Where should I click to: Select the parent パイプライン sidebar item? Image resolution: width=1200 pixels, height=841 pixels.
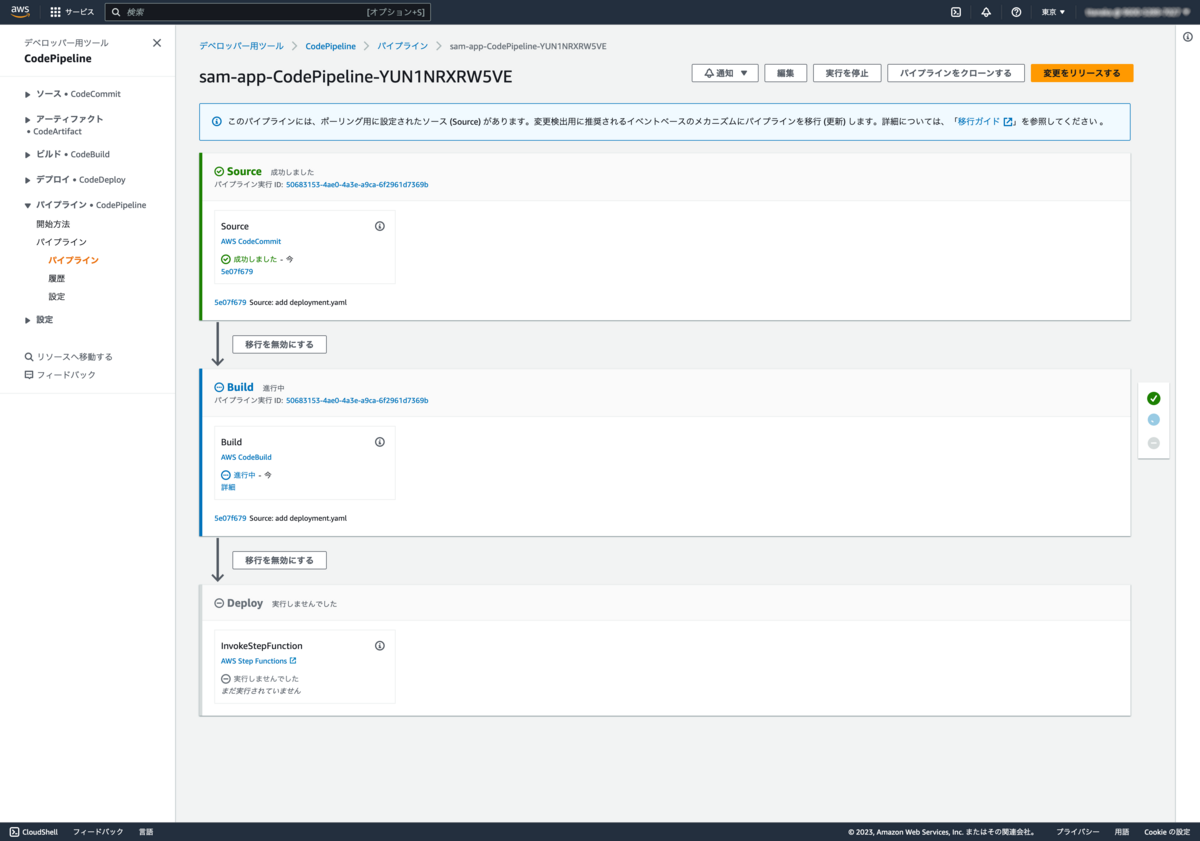(61, 242)
